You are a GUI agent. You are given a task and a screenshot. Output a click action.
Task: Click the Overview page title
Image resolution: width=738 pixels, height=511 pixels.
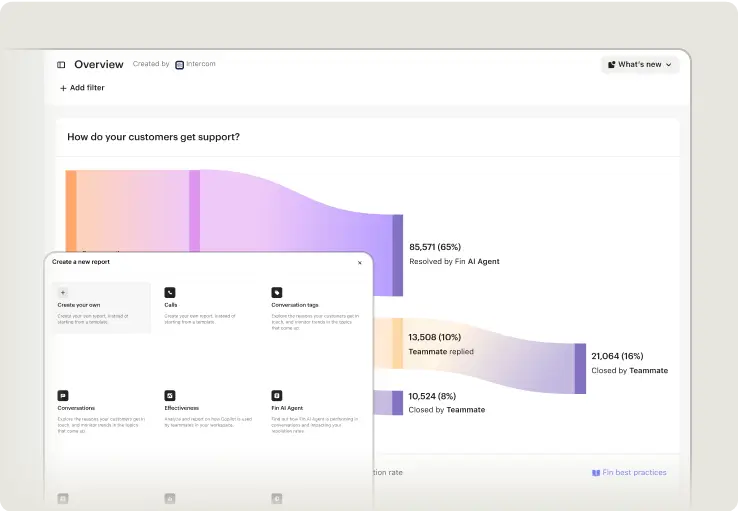coord(99,65)
